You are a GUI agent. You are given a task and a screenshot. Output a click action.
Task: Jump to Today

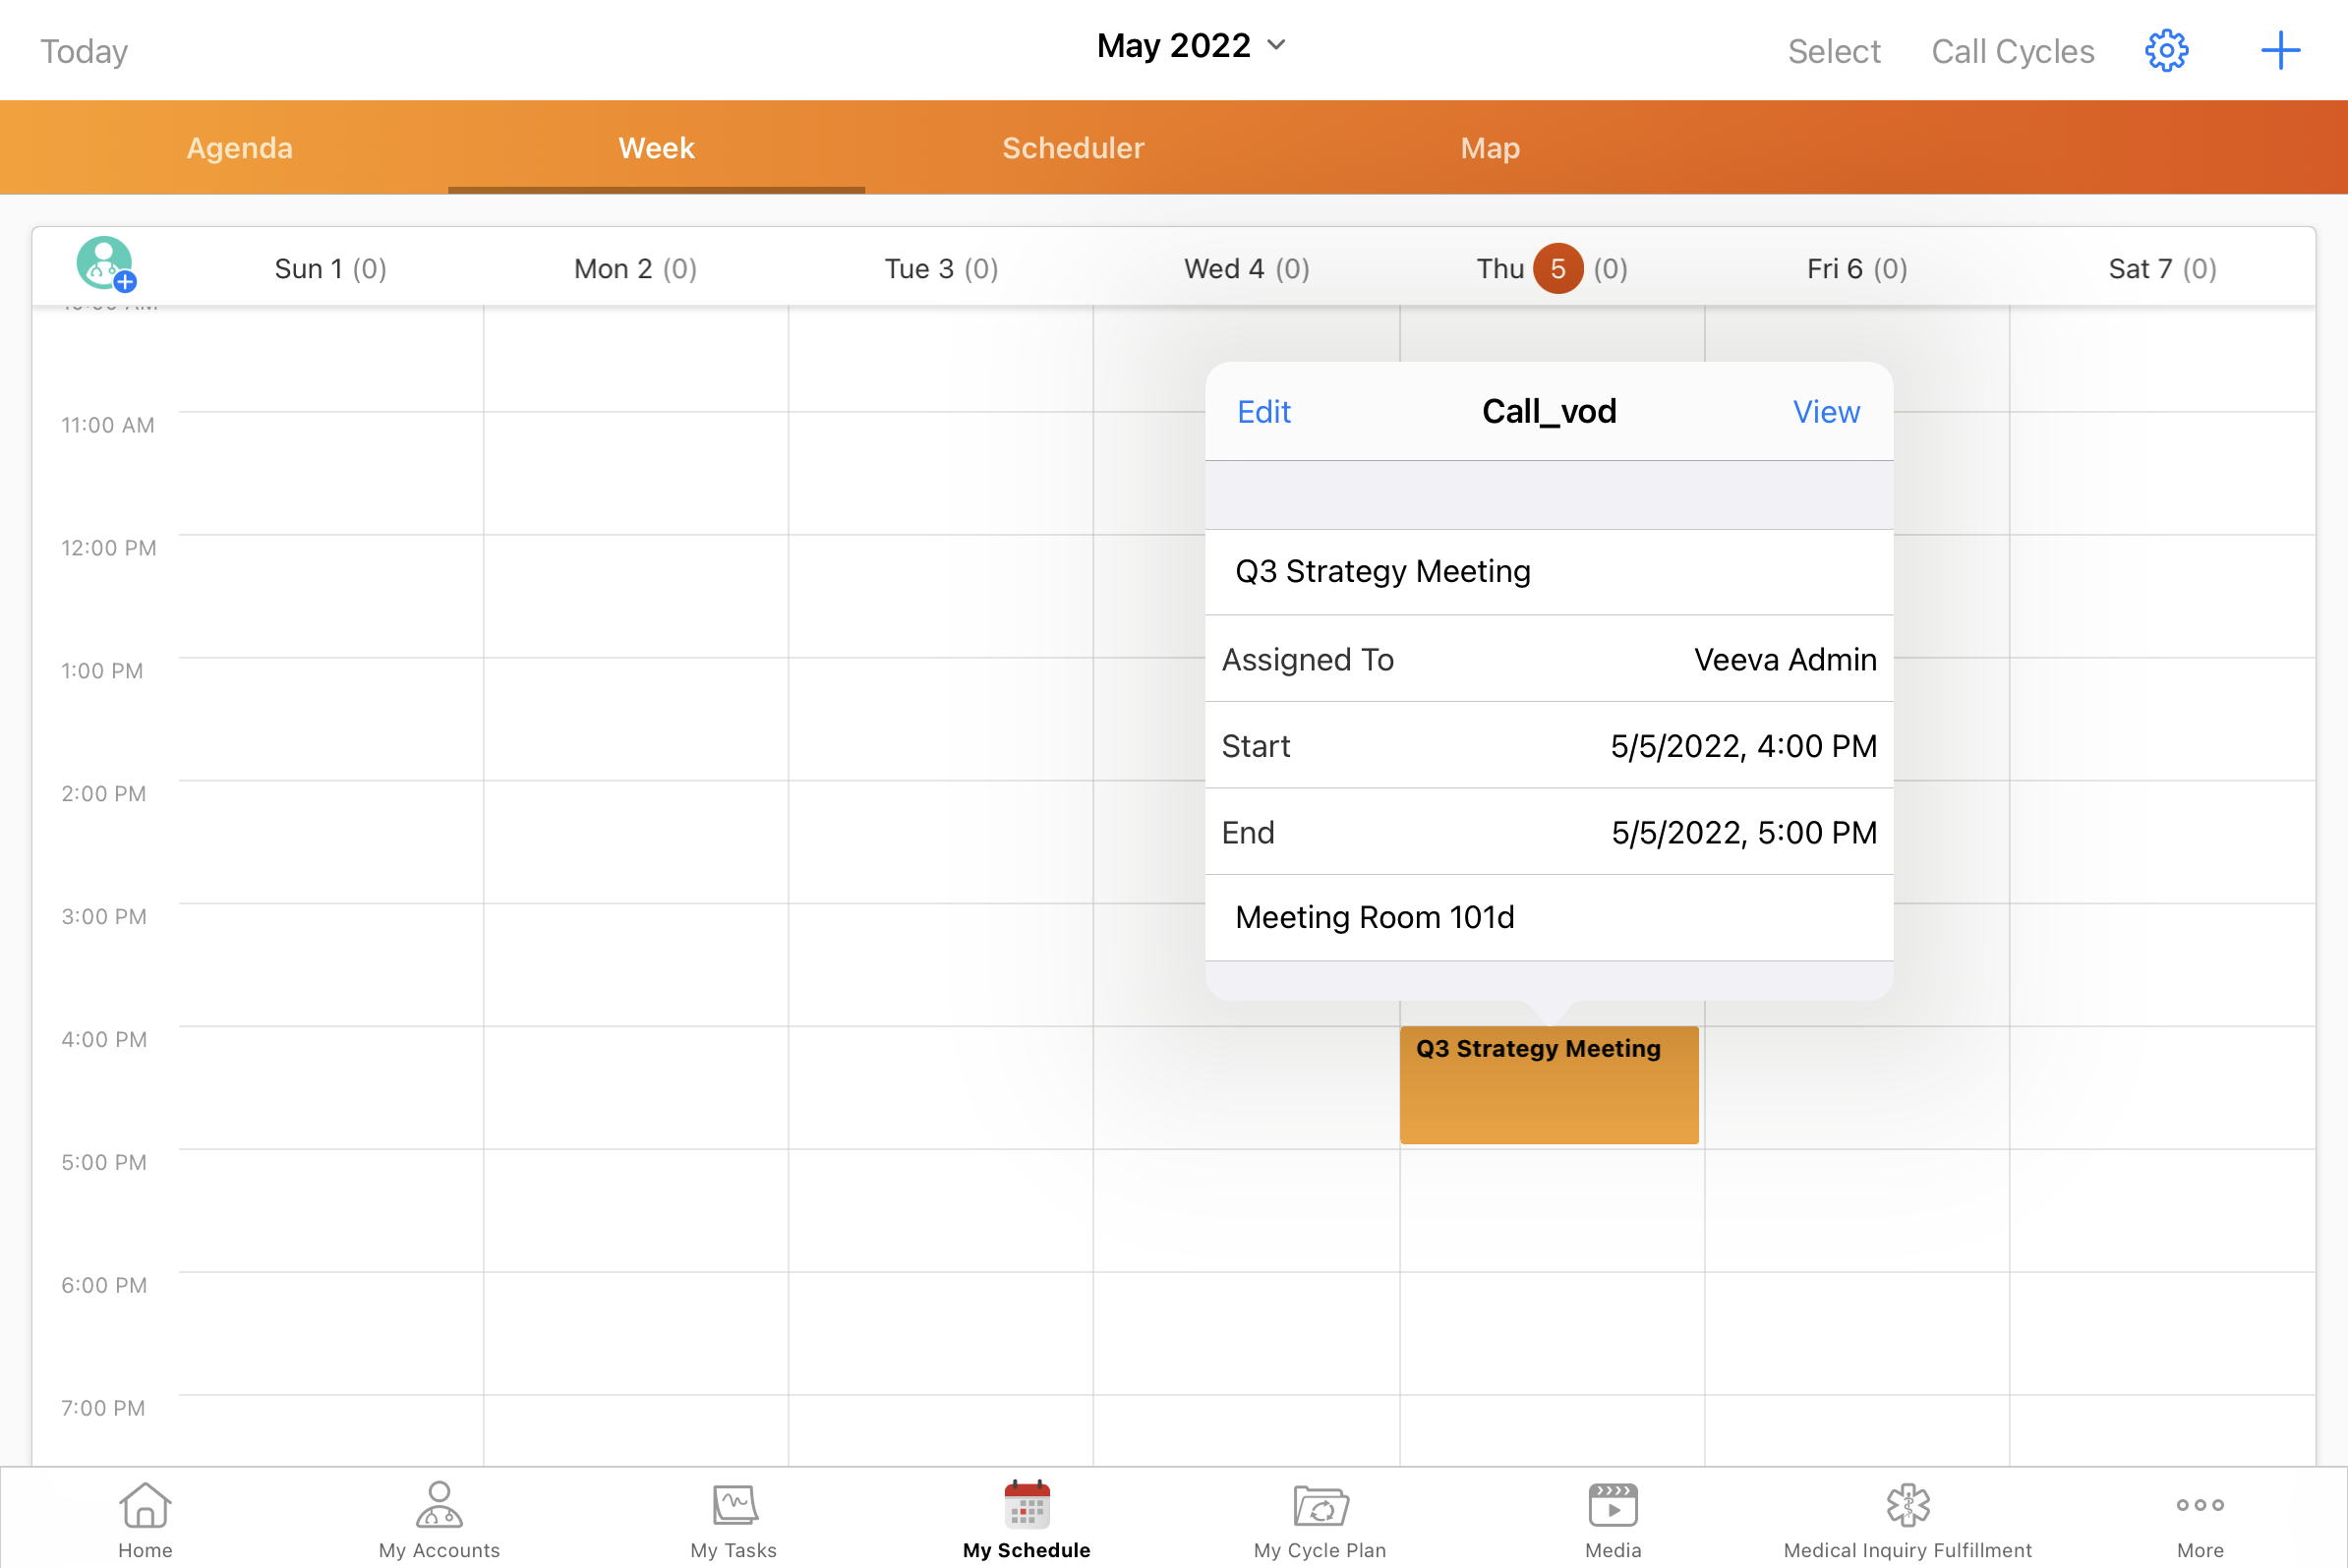[84, 51]
